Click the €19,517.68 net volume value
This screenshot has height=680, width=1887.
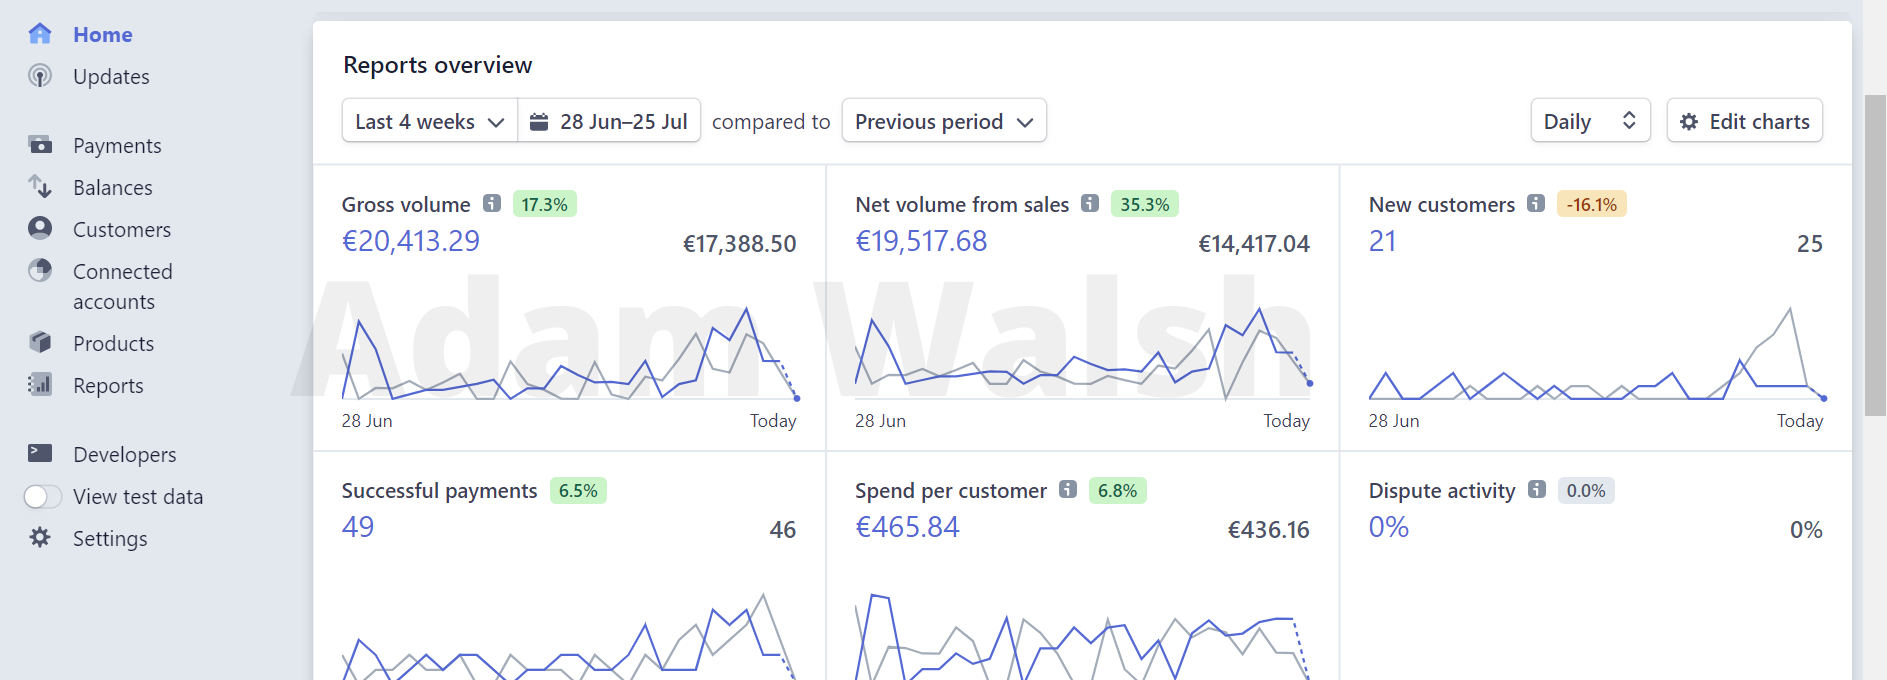click(921, 241)
